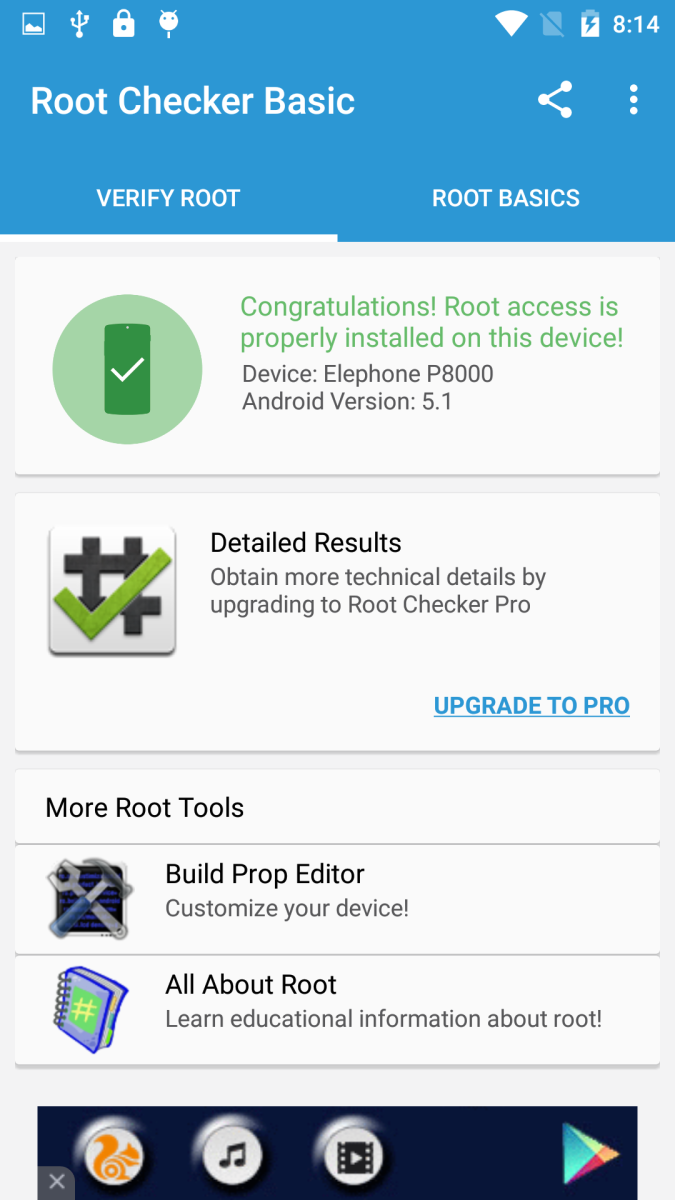Tap the music note icon in ad
The image size is (675, 1200).
(232, 1157)
